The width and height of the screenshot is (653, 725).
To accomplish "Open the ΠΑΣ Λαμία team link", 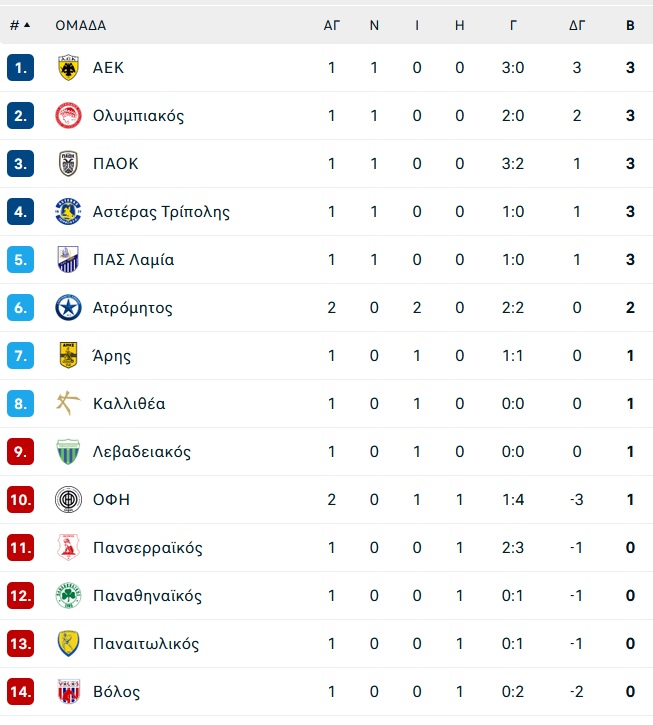I will 133,260.
